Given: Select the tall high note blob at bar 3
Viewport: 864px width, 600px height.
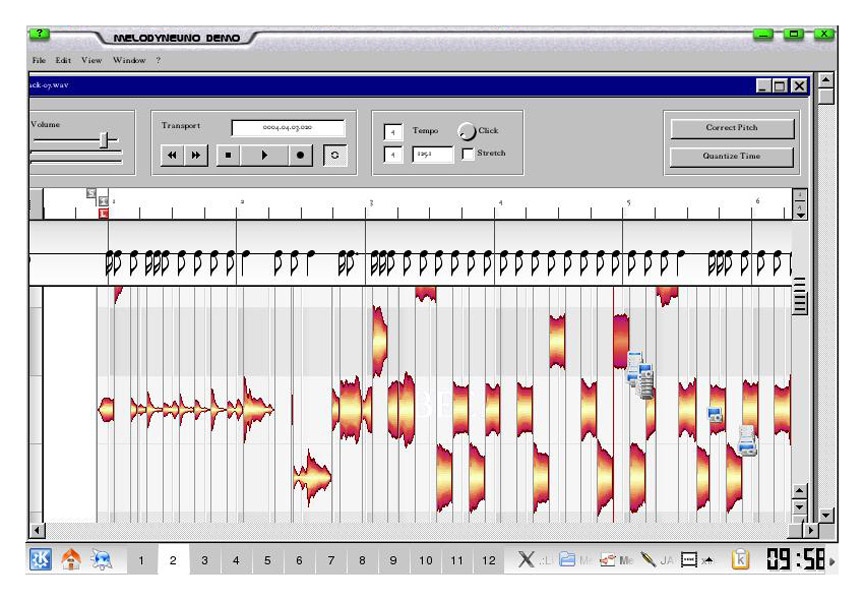Looking at the screenshot, I should point(380,342).
